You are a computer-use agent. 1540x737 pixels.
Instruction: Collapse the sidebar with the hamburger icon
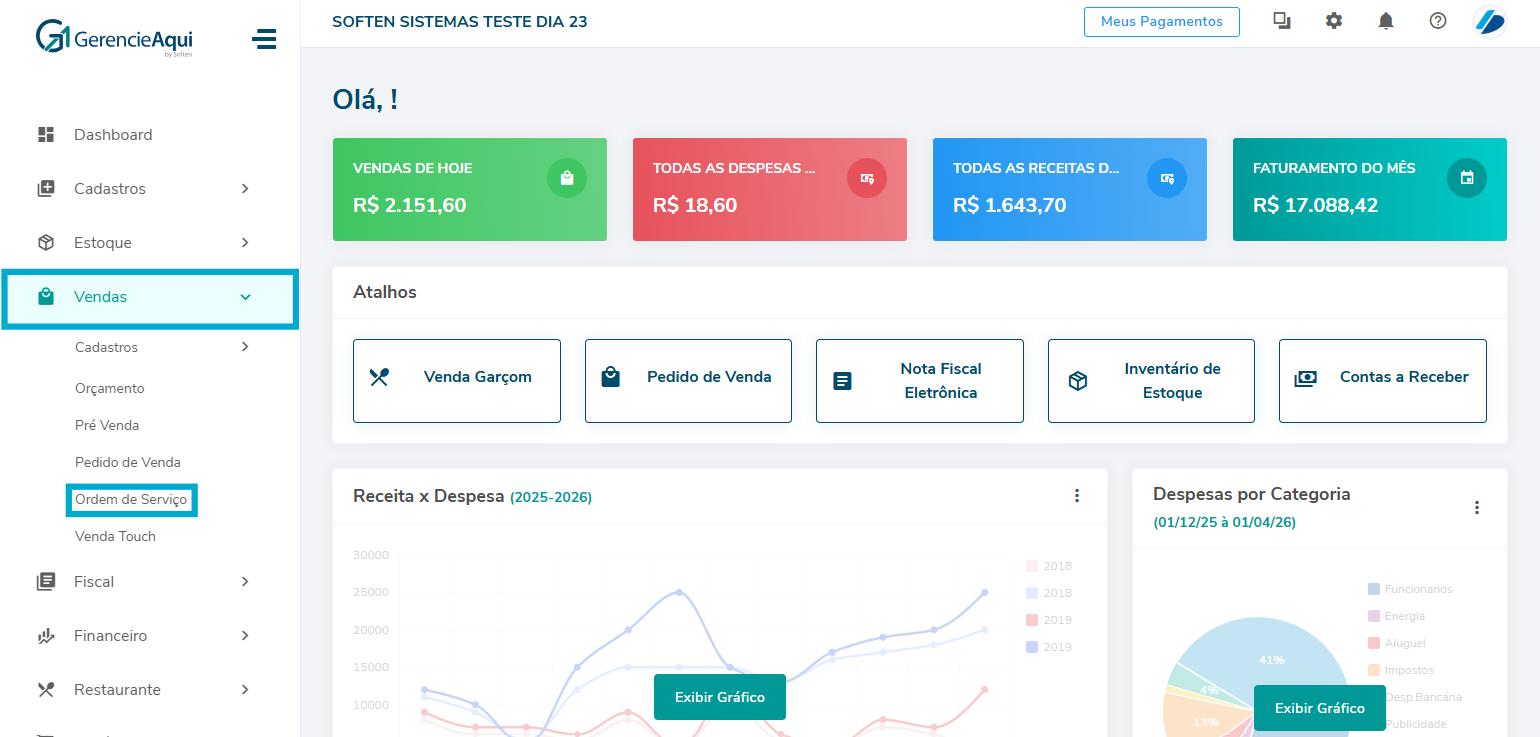[264, 39]
